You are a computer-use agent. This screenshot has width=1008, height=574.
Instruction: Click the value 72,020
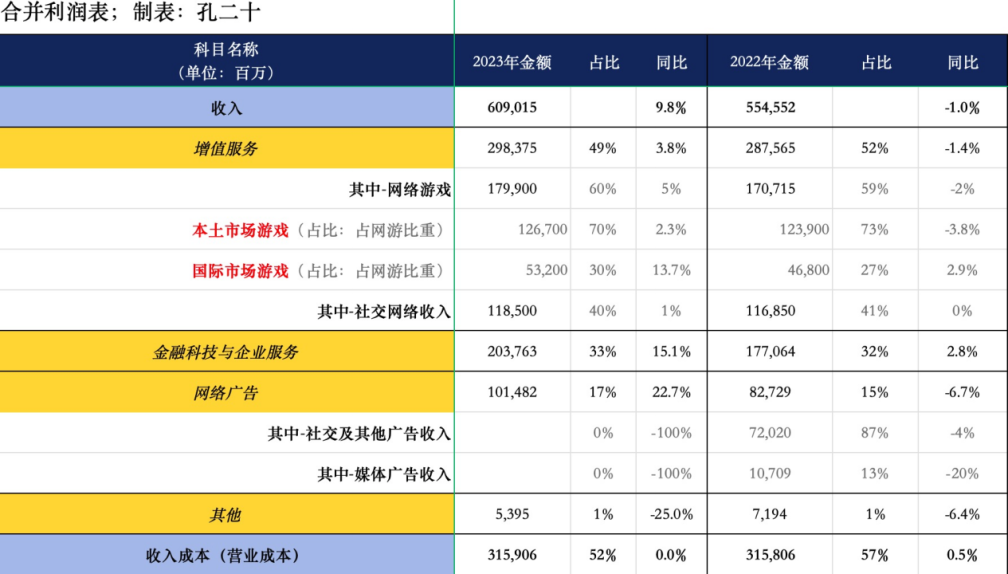click(770, 433)
